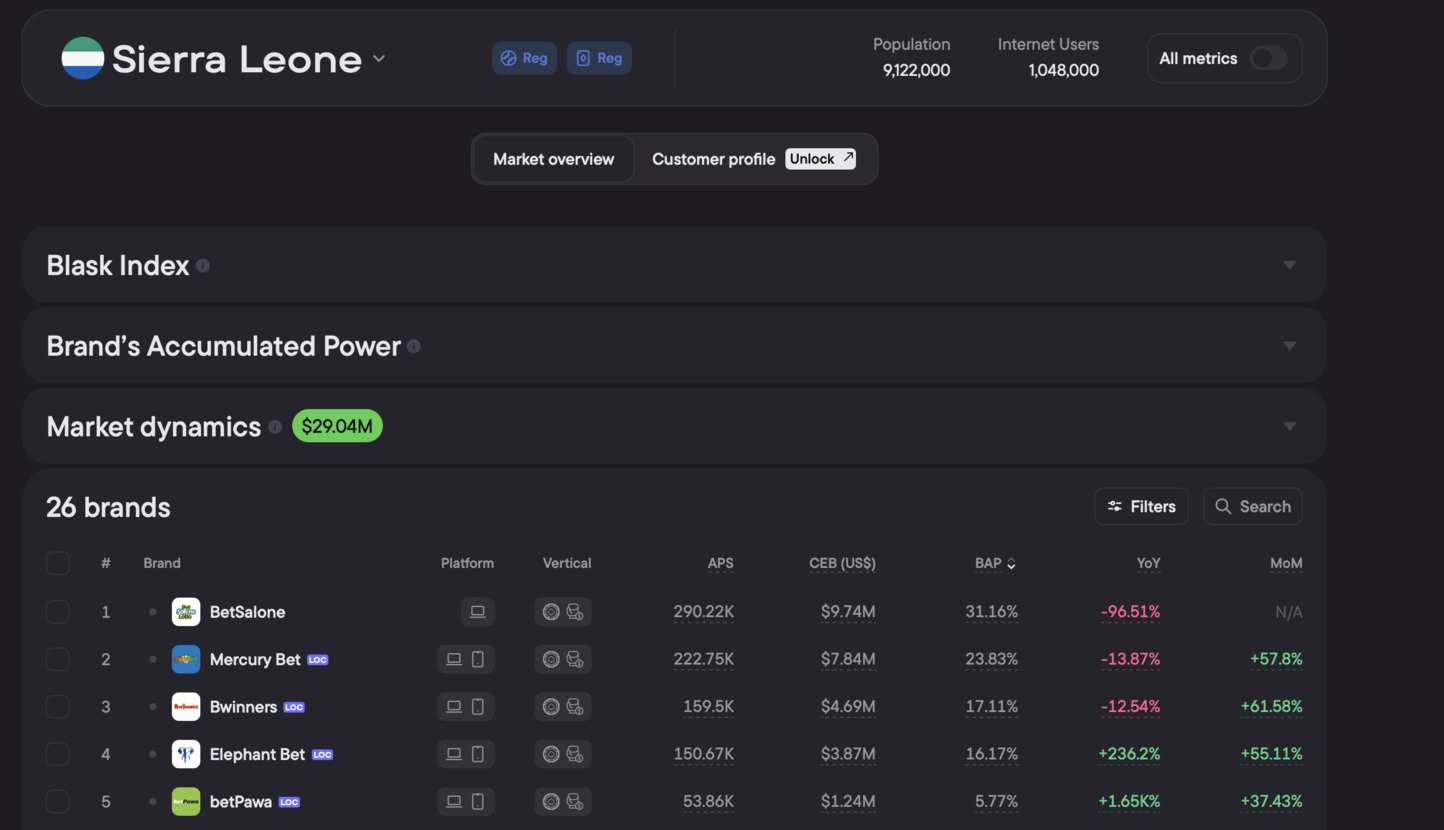Click the Search field in brands table
Screen dimensions: 1444x830
tap(1253, 507)
